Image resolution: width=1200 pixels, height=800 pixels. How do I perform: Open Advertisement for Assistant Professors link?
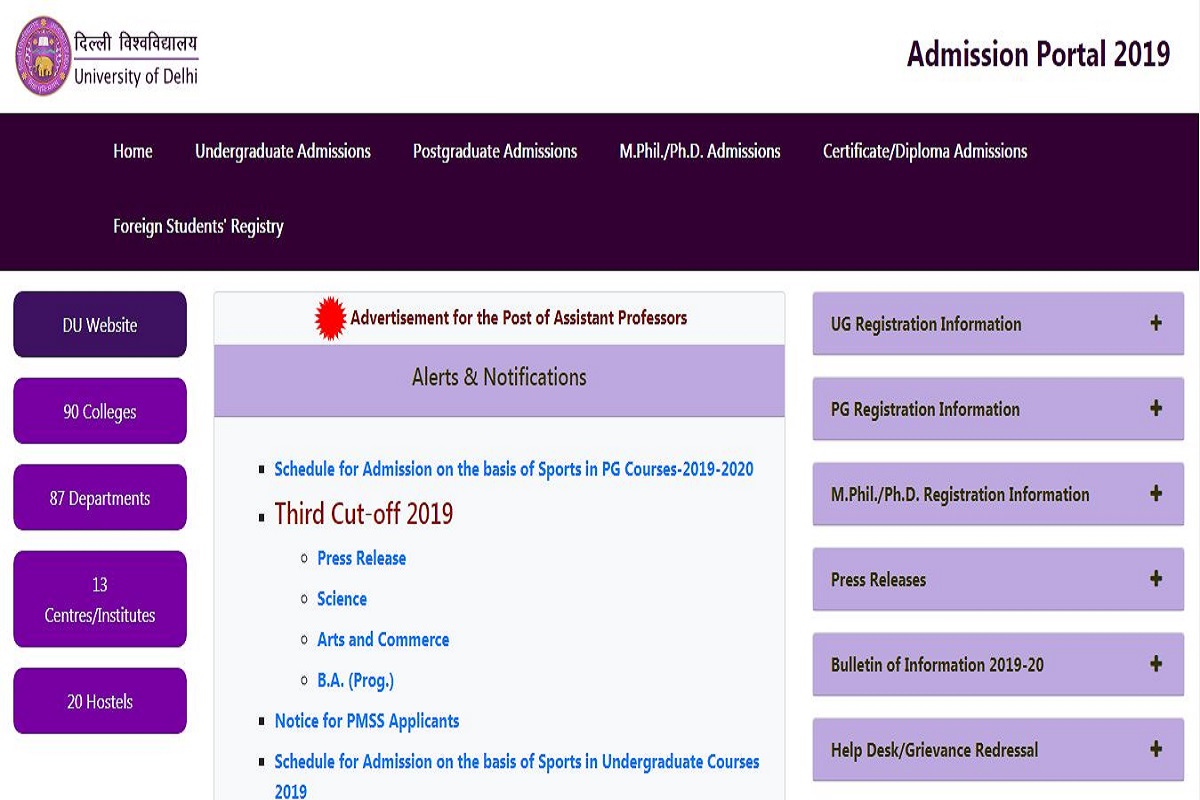[519, 318]
